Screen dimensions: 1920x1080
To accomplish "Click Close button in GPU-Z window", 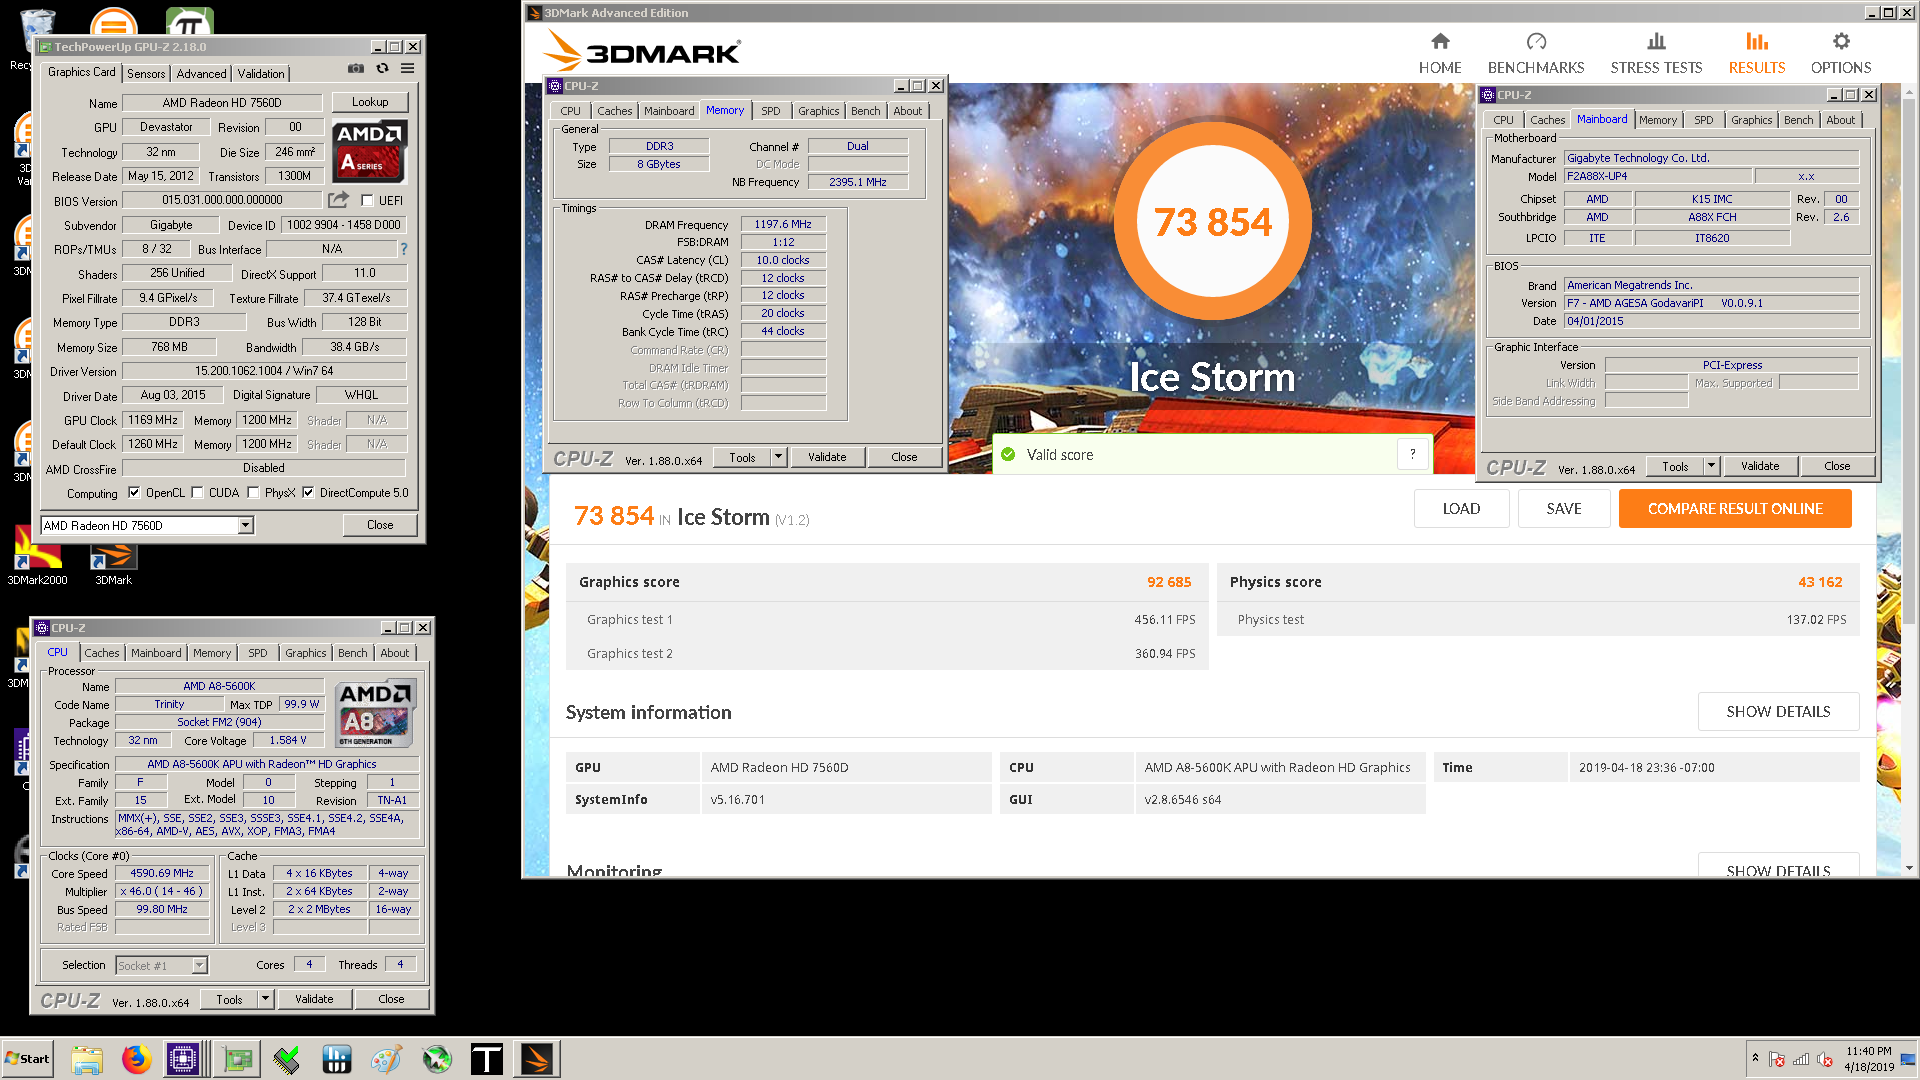I will 380,525.
